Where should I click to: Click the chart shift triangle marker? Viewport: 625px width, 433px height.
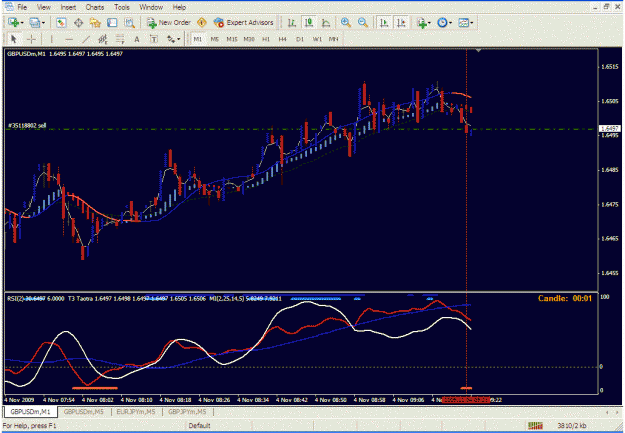pyautogui.click(x=478, y=51)
